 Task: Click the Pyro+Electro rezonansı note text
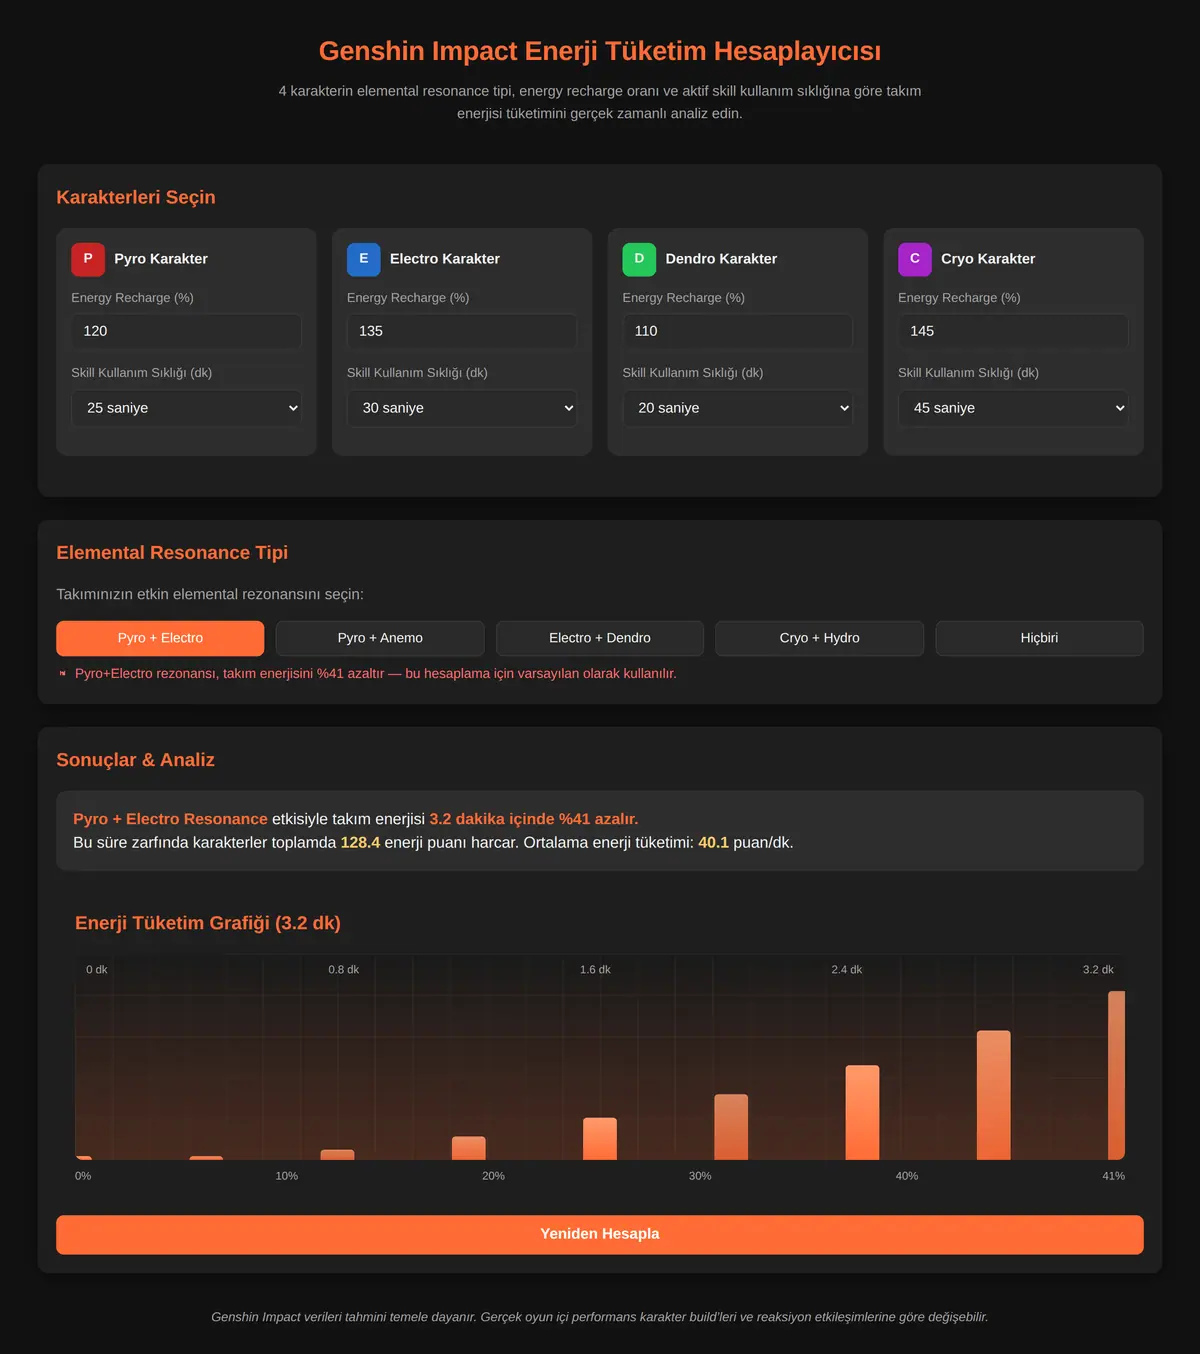click(376, 674)
